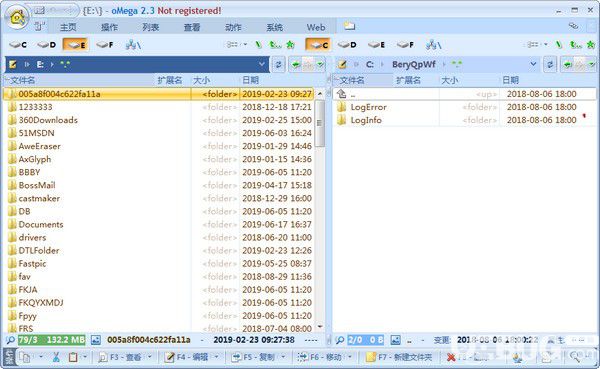
Task: Go back with left pane green arrow
Action: coord(295,65)
